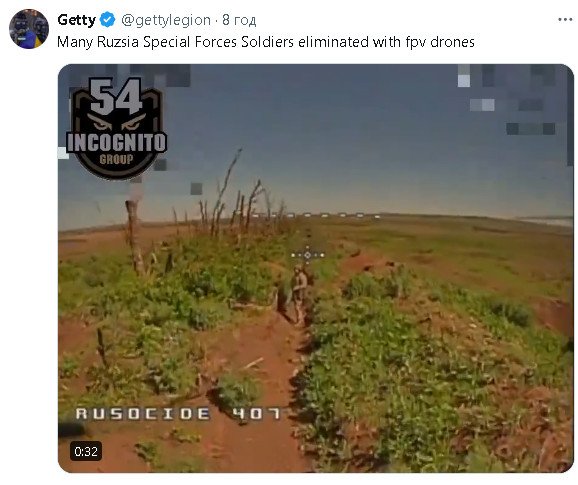Play the embedded drone video
The height and width of the screenshot is (485, 578).
click(x=316, y=268)
